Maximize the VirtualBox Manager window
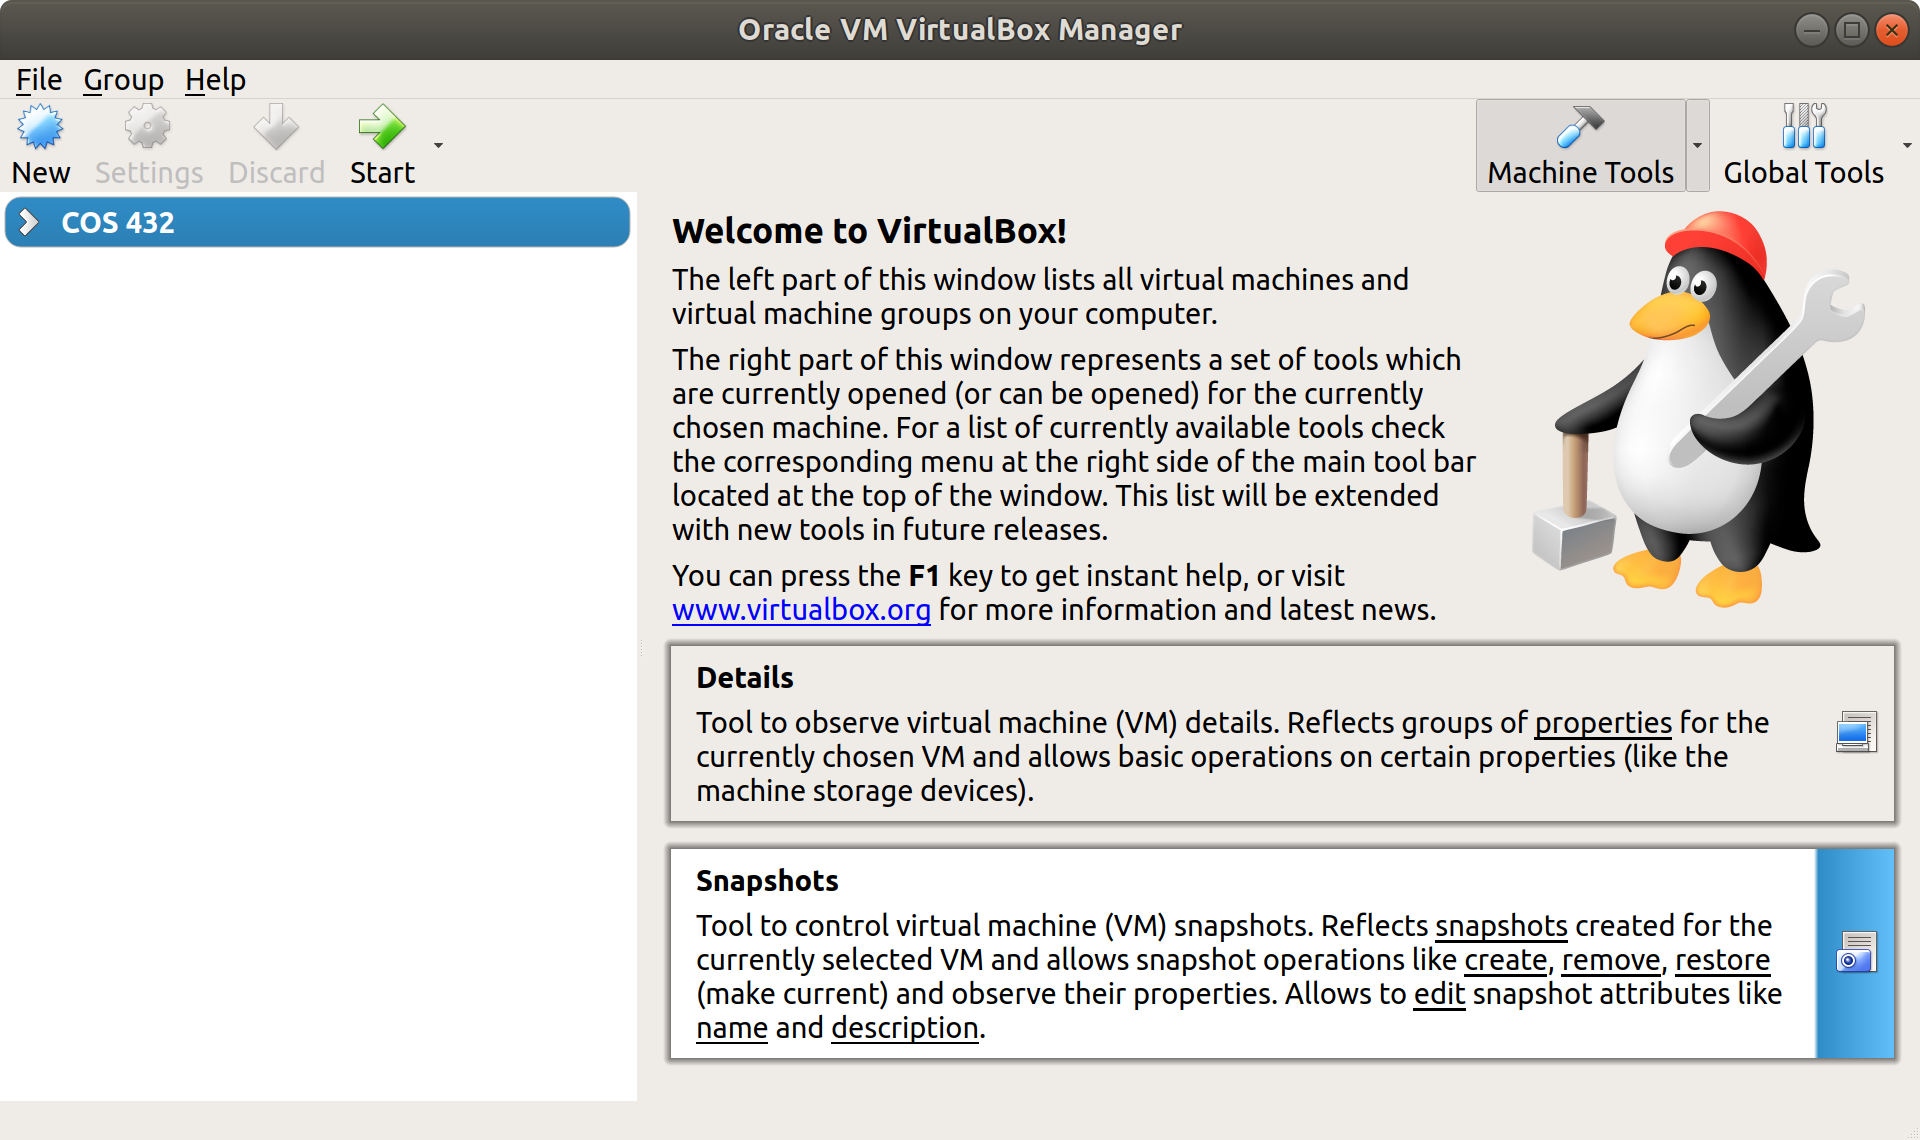Image resolution: width=1920 pixels, height=1140 pixels. [x=1851, y=30]
